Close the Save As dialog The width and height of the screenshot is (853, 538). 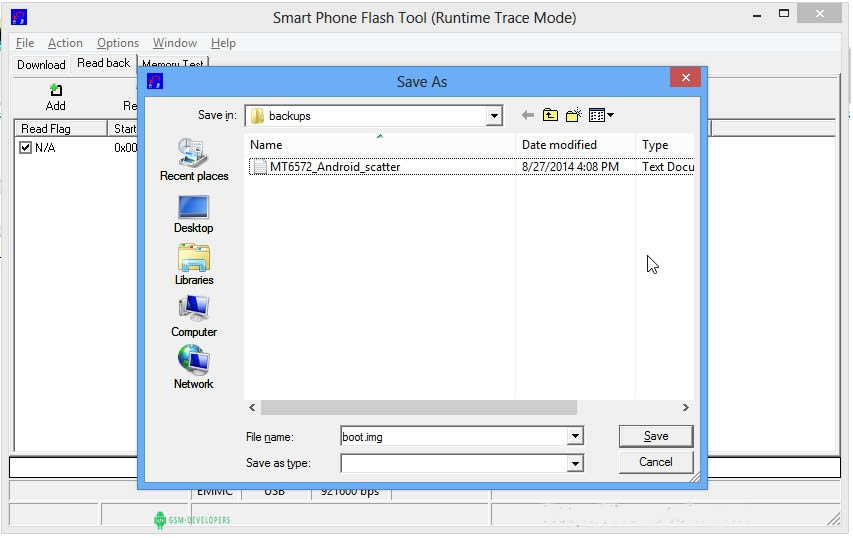click(685, 78)
